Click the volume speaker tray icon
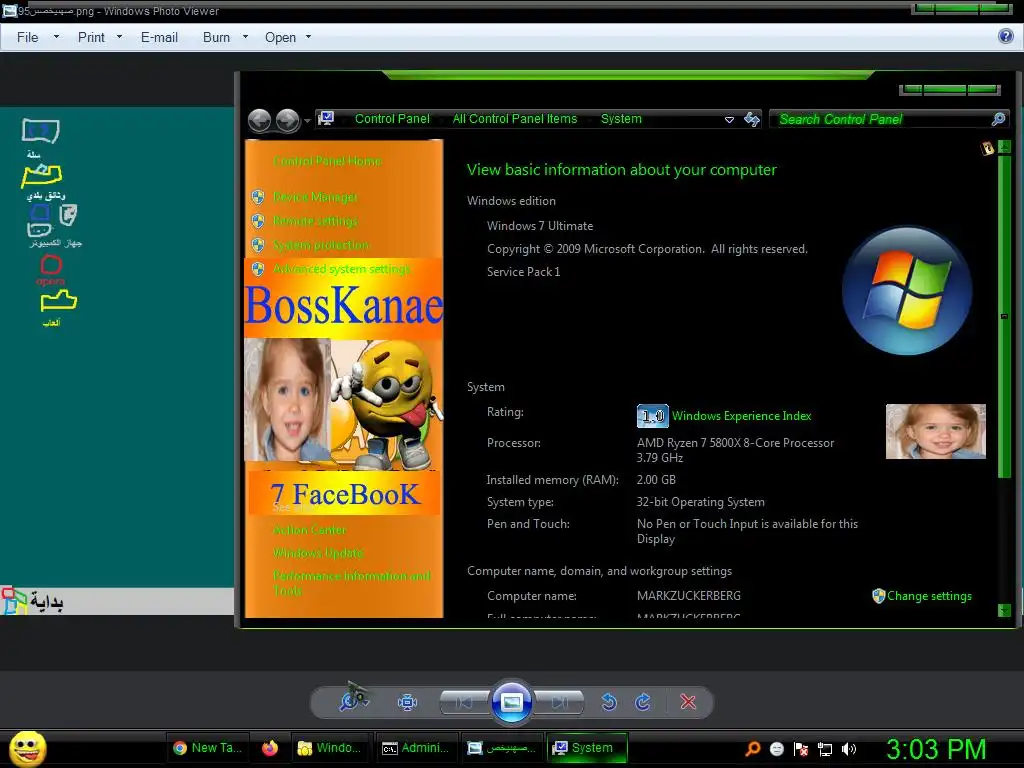The image size is (1024, 768). click(848, 749)
